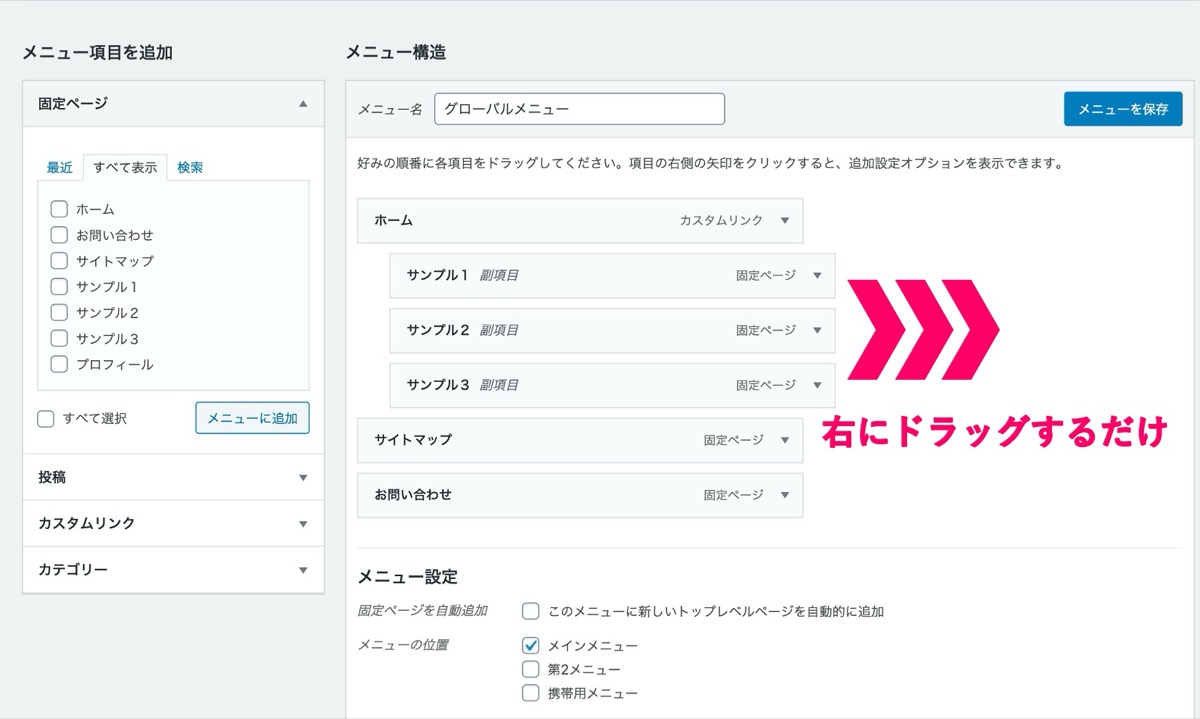The image size is (1200, 719).
Task: Click the メニュー構造 heading
Action: pyautogui.click(x=396, y=52)
